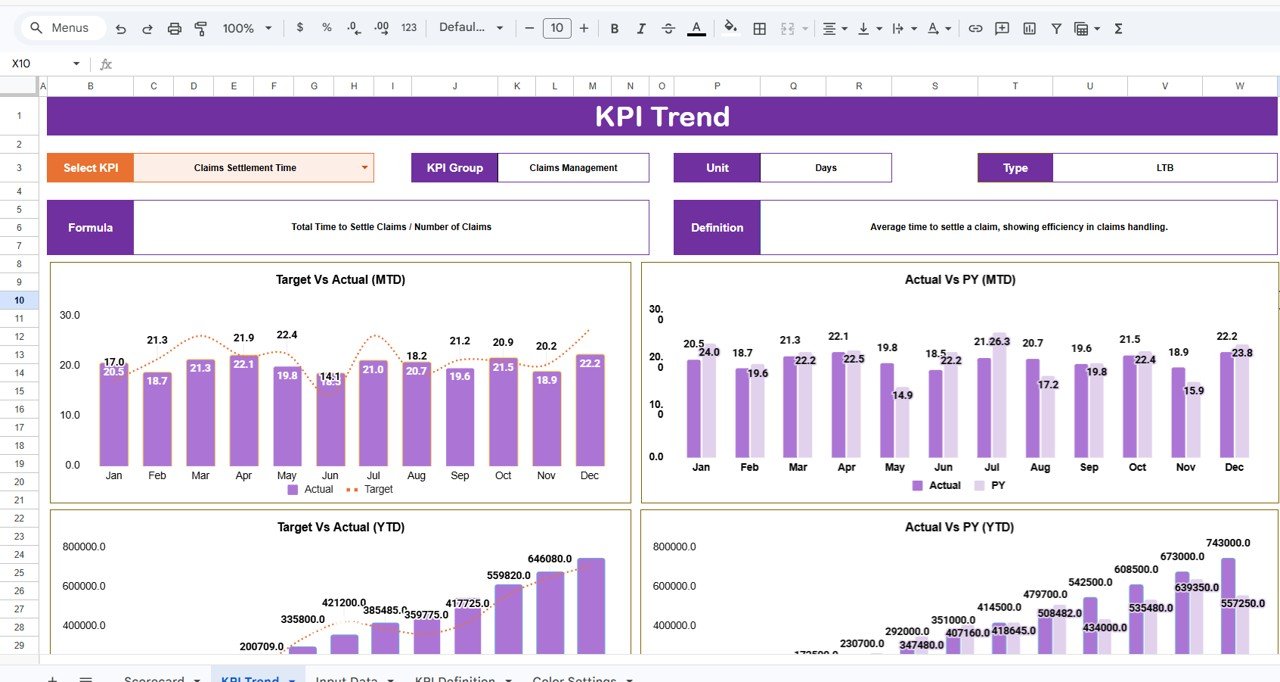Insert a comment

(1001, 28)
